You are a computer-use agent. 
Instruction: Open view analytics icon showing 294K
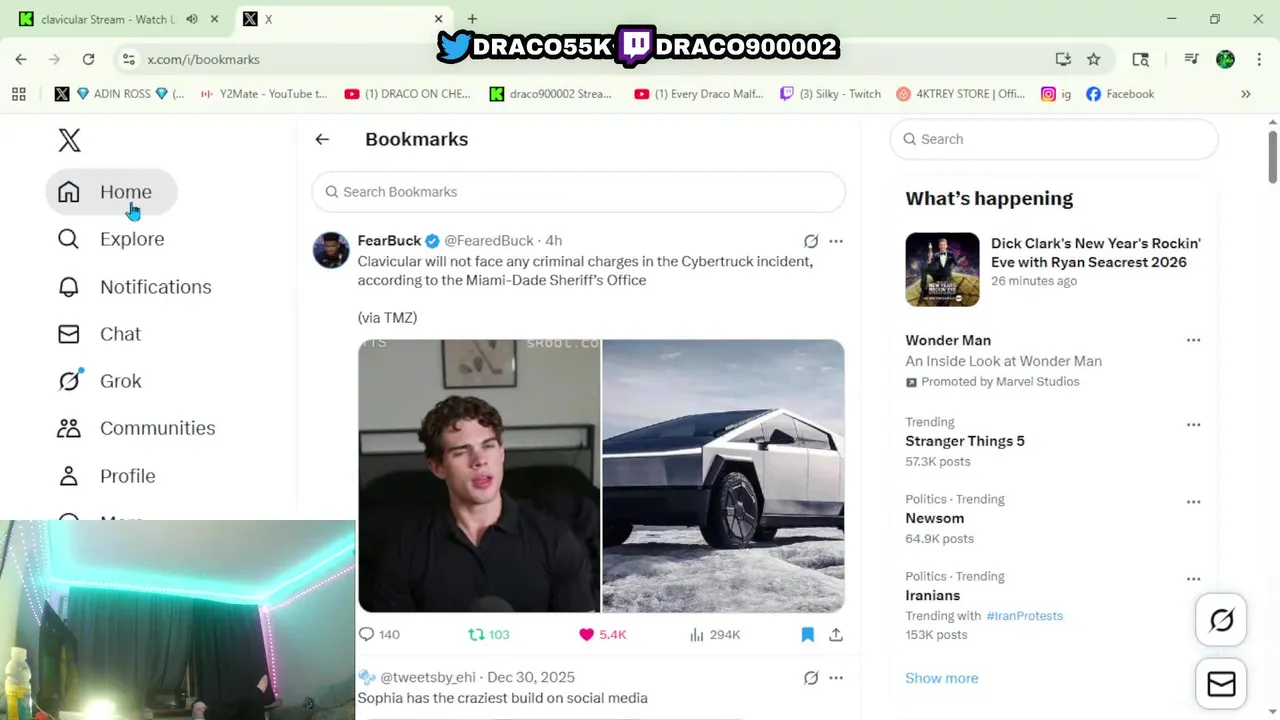(x=698, y=635)
